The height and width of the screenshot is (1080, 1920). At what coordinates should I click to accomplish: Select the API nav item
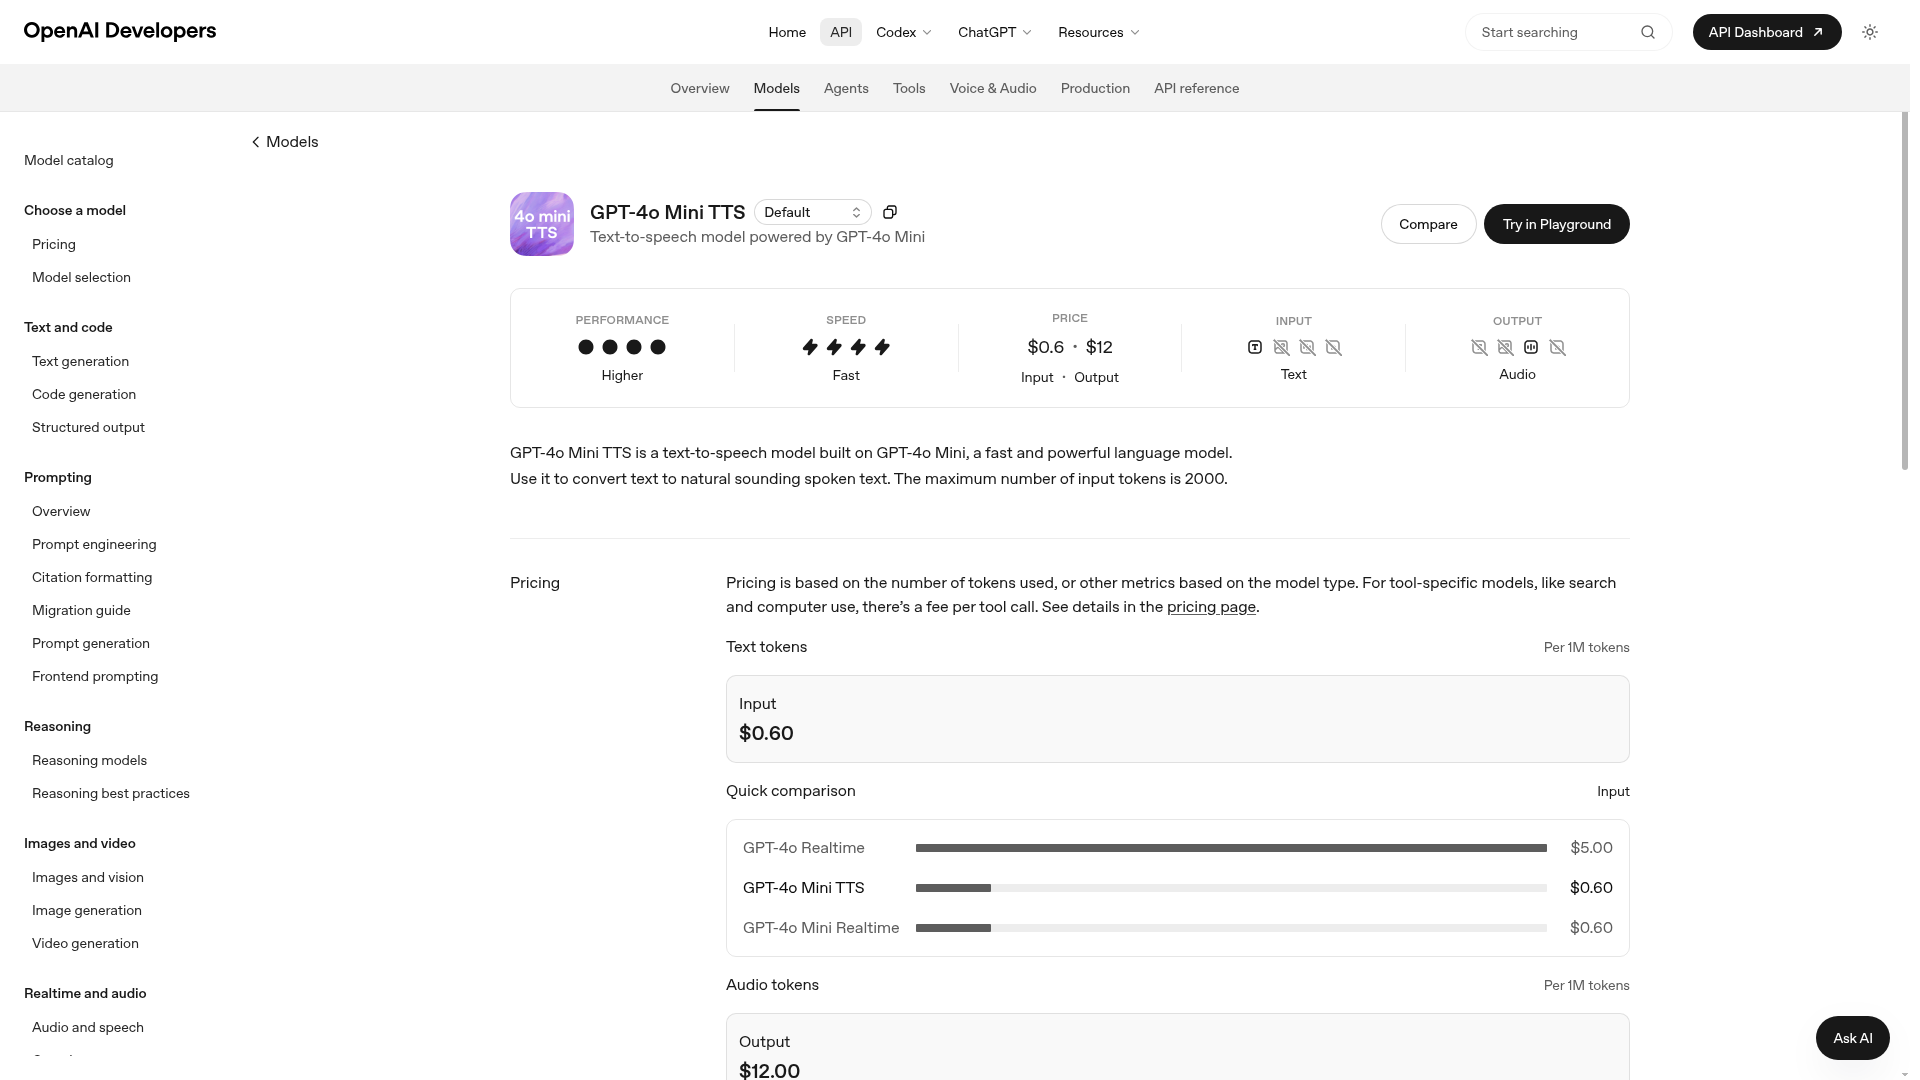[x=841, y=32]
